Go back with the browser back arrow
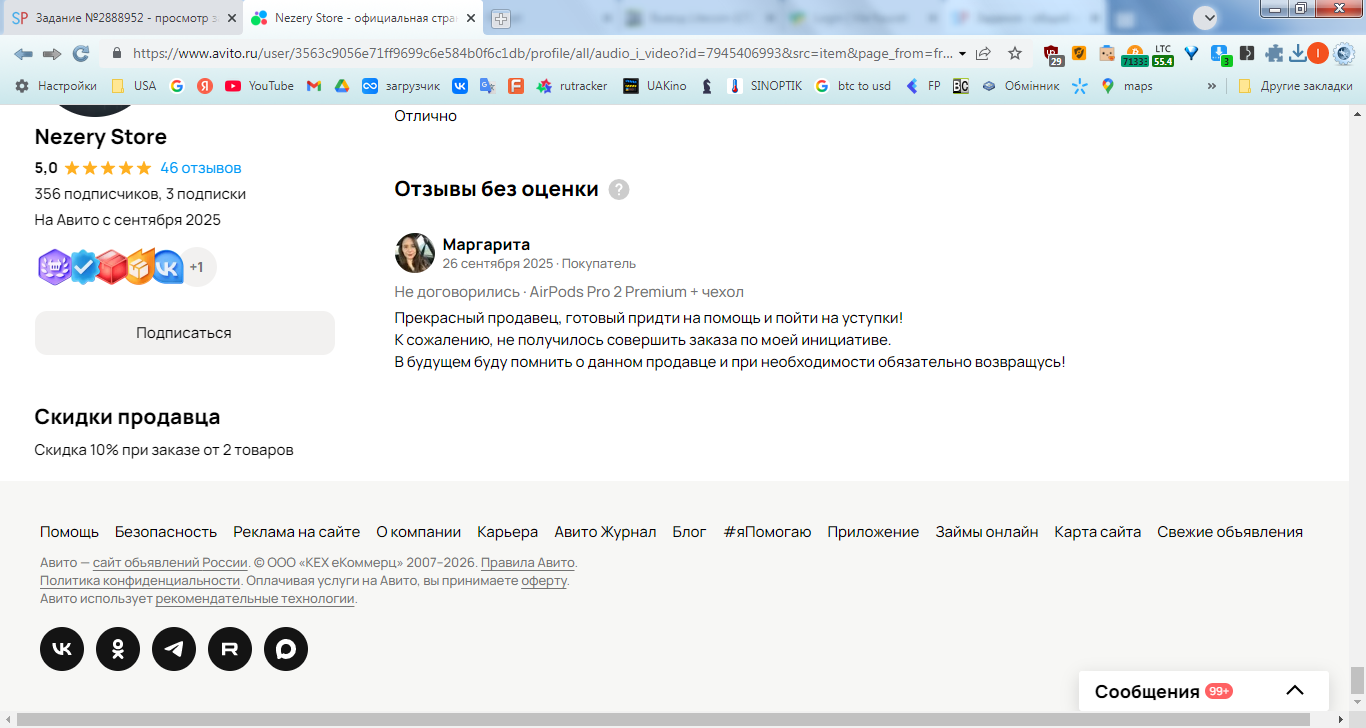1366x728 pixels. click(x=23, y=53)
